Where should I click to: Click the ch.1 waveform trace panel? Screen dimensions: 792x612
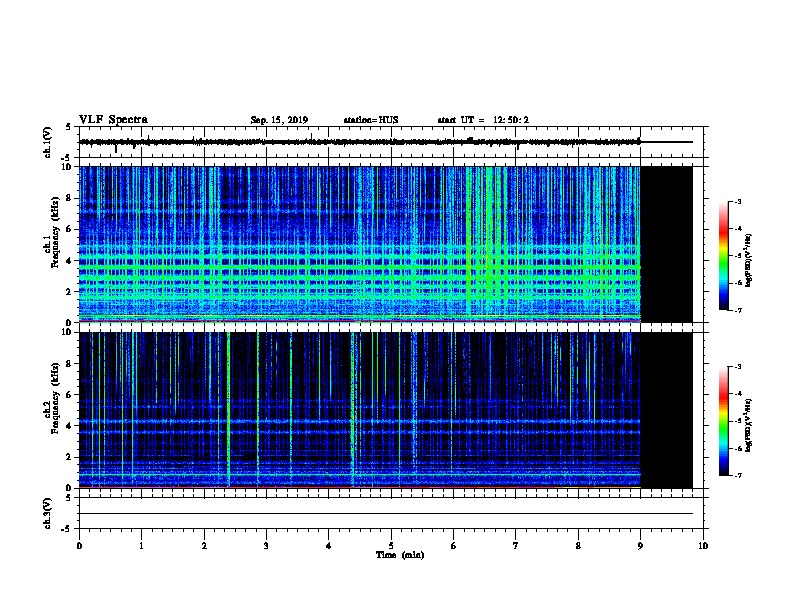tap(391, 142)
